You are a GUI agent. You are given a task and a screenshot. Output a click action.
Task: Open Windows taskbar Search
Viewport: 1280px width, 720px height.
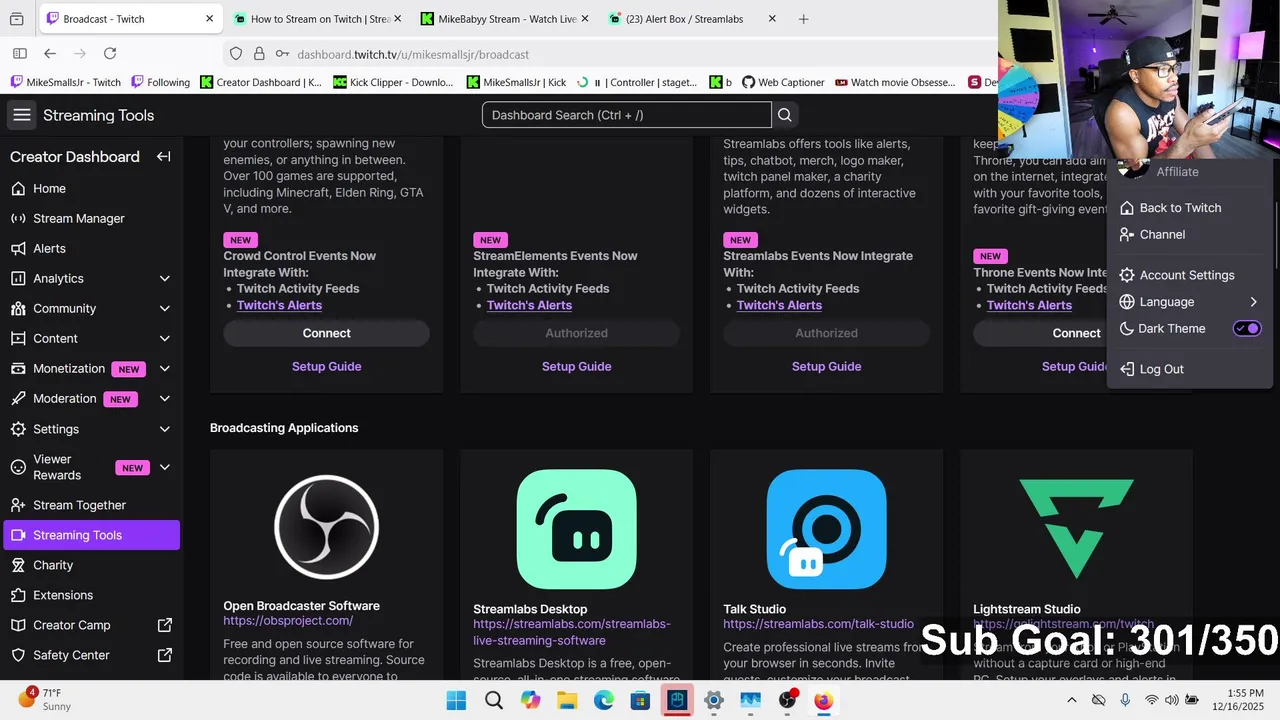494,700
